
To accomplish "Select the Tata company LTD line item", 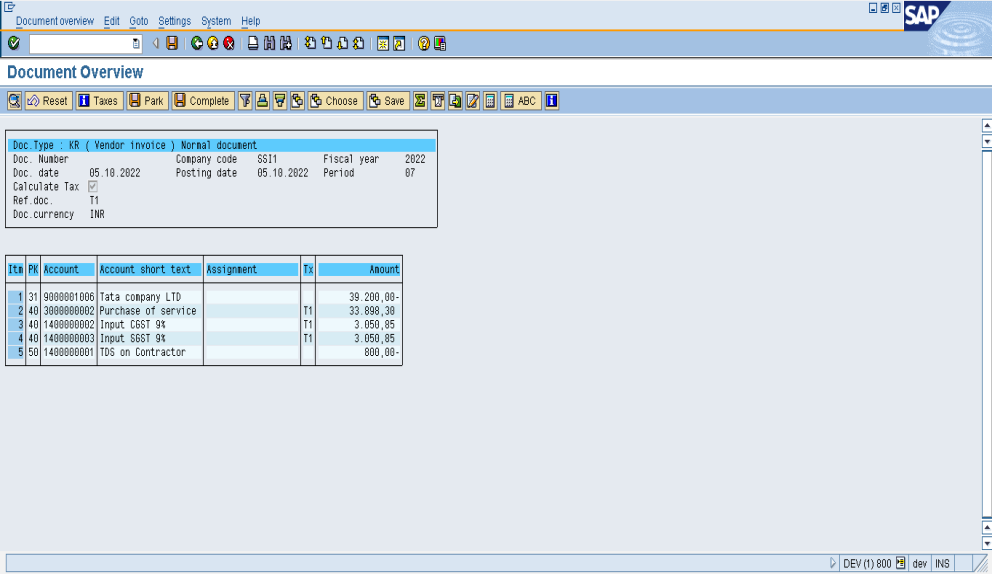I will click(150, 297).
